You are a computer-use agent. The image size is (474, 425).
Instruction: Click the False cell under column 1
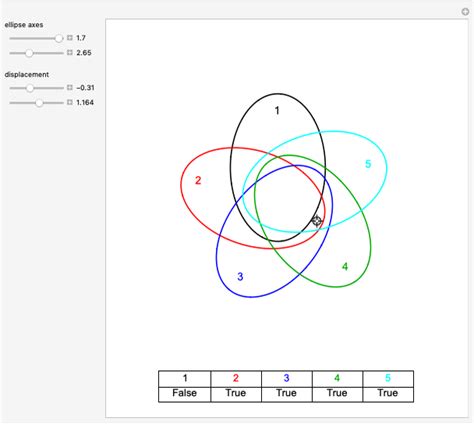(x=185, y=394)
